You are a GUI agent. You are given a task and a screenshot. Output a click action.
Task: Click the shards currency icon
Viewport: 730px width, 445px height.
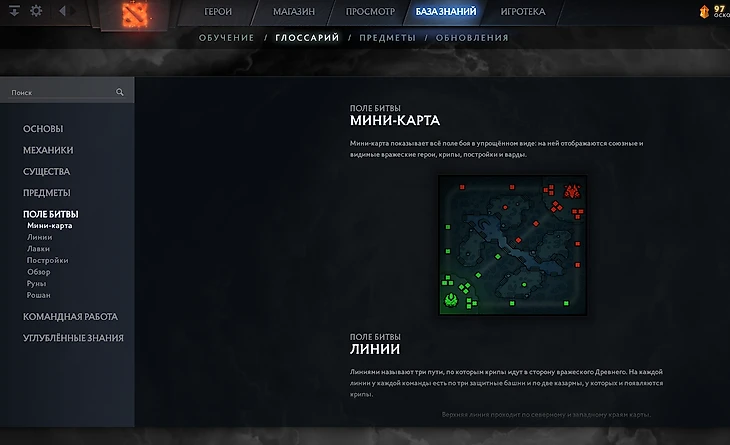pyautogui.click(x=704, y=12)
